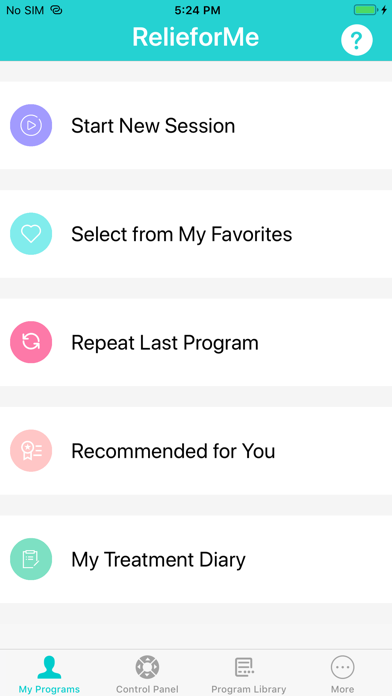
Task: Open the Program Library tab icon
Action: coord(244,667)
